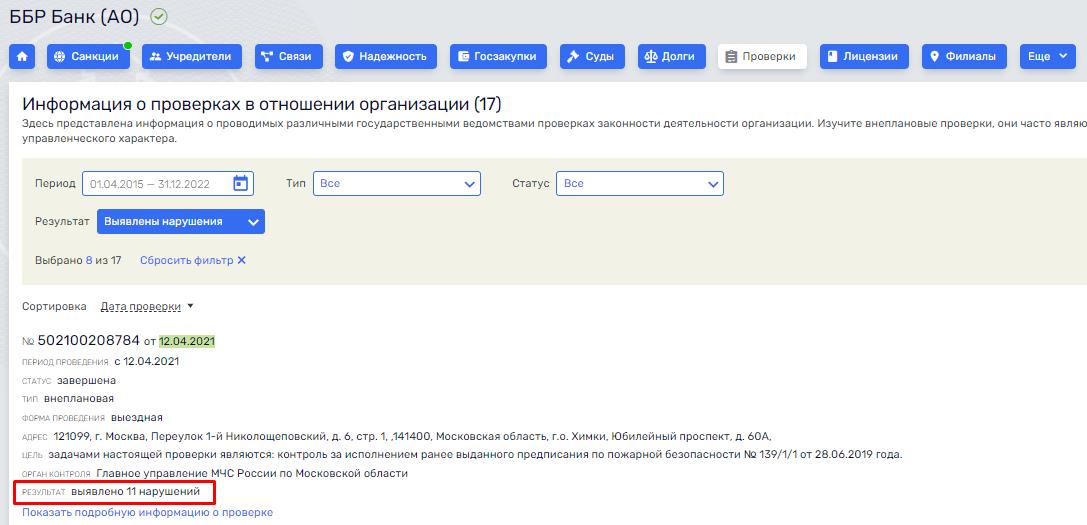1087x525 pixels.
Task: Select the Проверки tab
Action: [762, 57]
